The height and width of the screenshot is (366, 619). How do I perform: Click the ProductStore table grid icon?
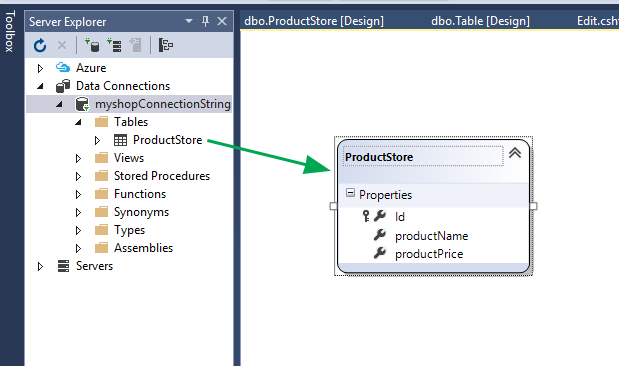pyautogui.click(x=120, y=140)
